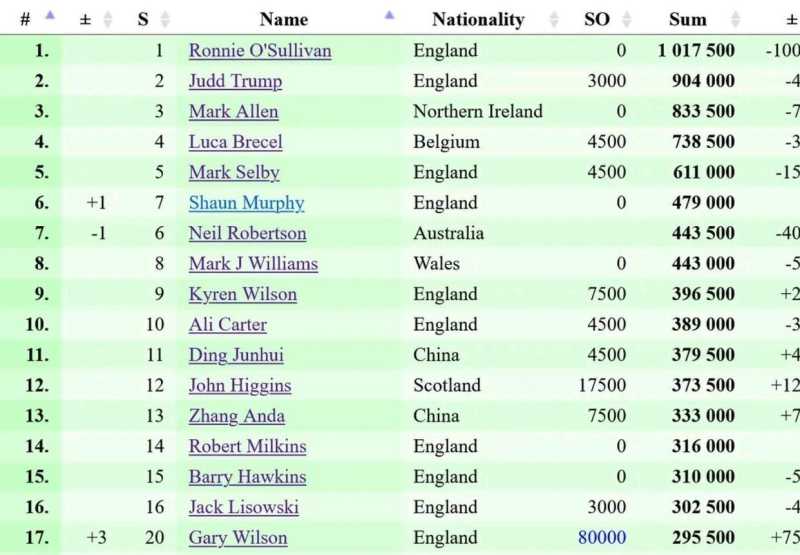This screenshot has width=800, height=555.
Task: Click Gary Wilson's 80000 SO value
Action: (601, 538)
